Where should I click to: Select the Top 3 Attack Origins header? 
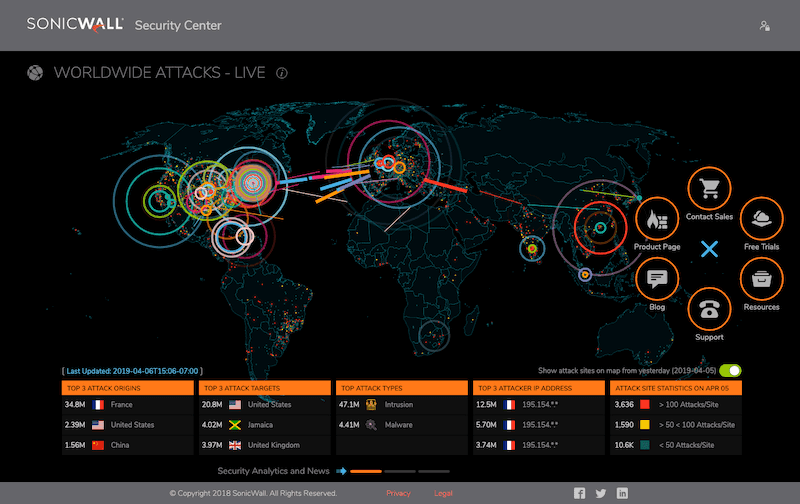(x=126, y=387)
